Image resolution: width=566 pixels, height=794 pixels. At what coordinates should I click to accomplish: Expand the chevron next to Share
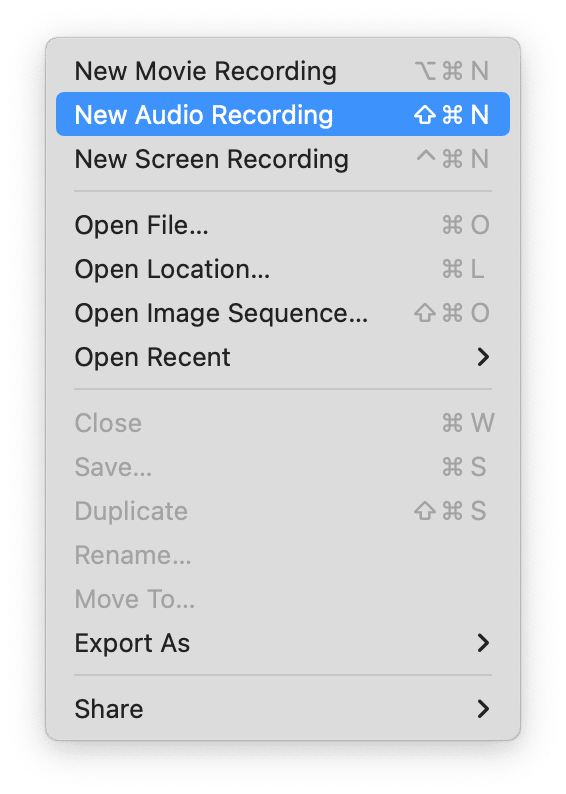(483, 709)
